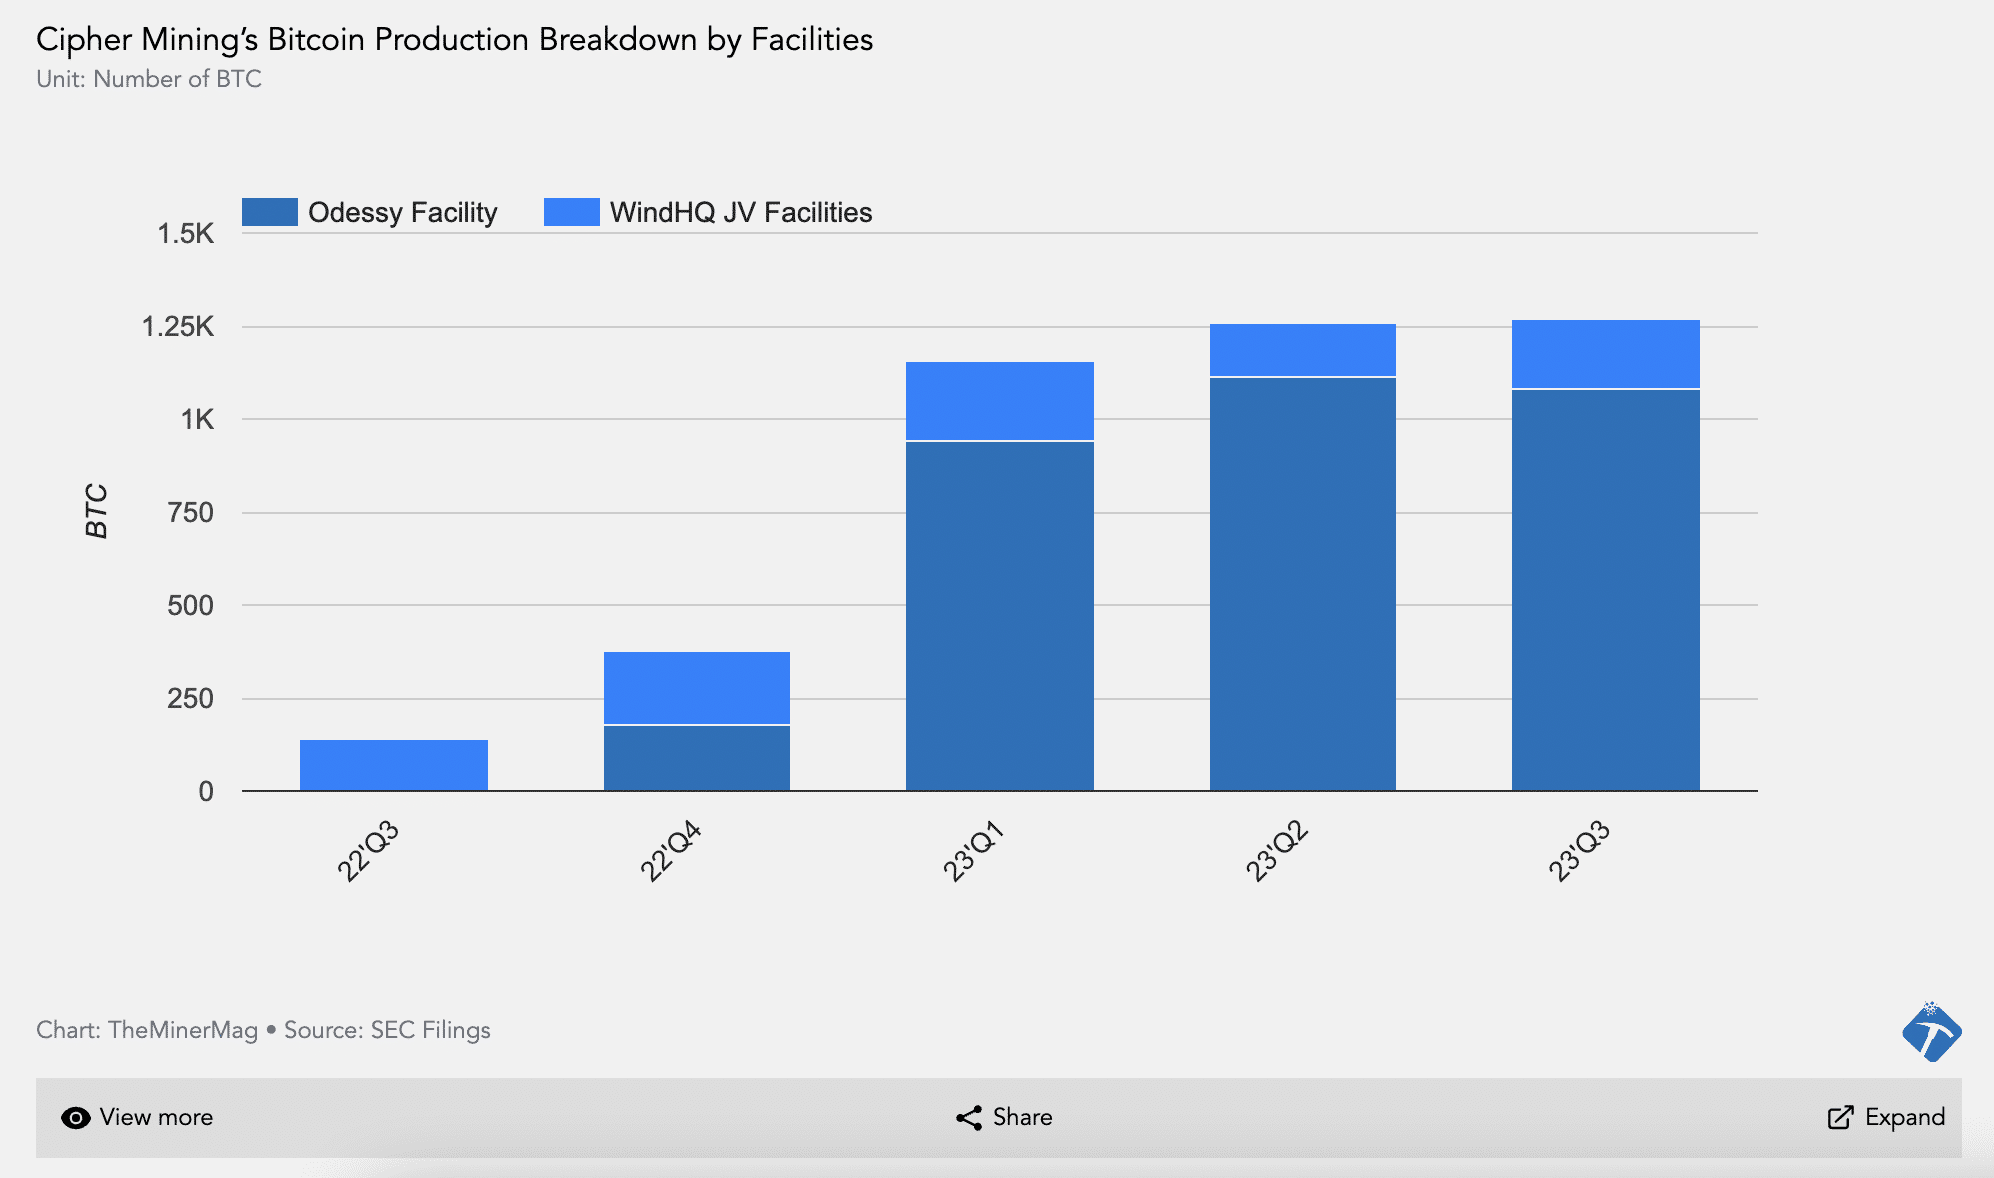This screenshot has width=1994, height=1178.
Task: Toggle Odessy Facility legend swatch
Action: (270, 212)
